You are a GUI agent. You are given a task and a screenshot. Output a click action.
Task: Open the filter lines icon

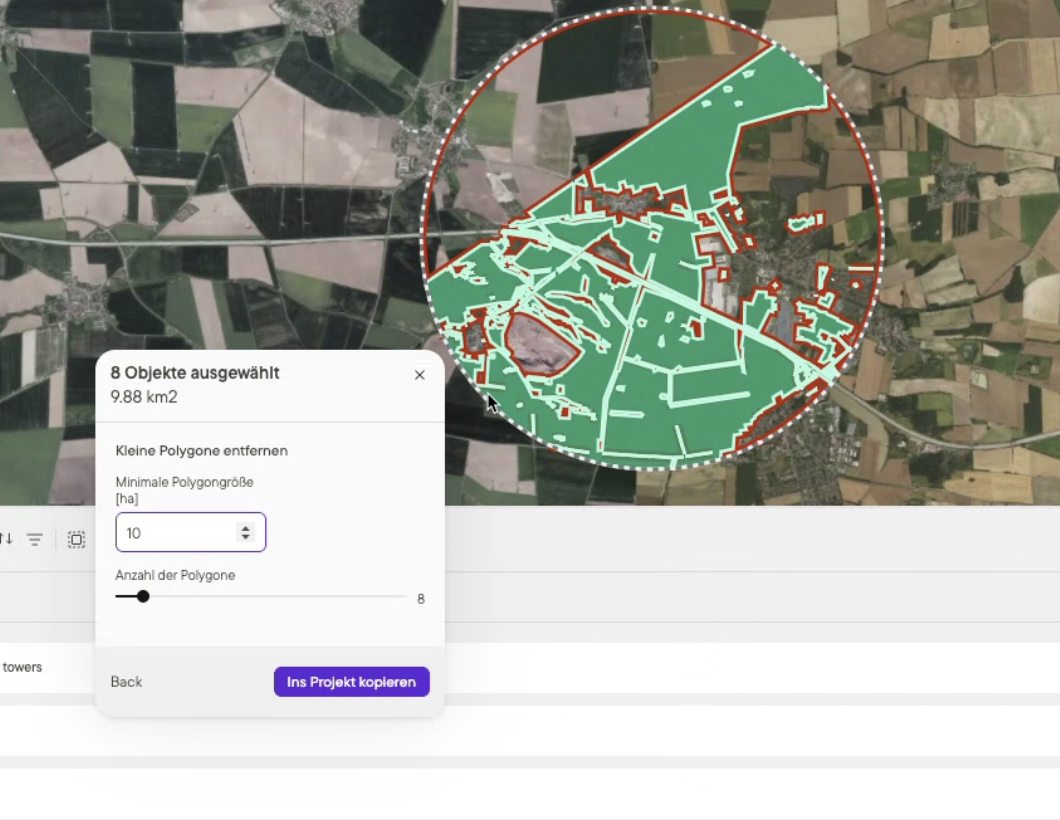(35, 540)
